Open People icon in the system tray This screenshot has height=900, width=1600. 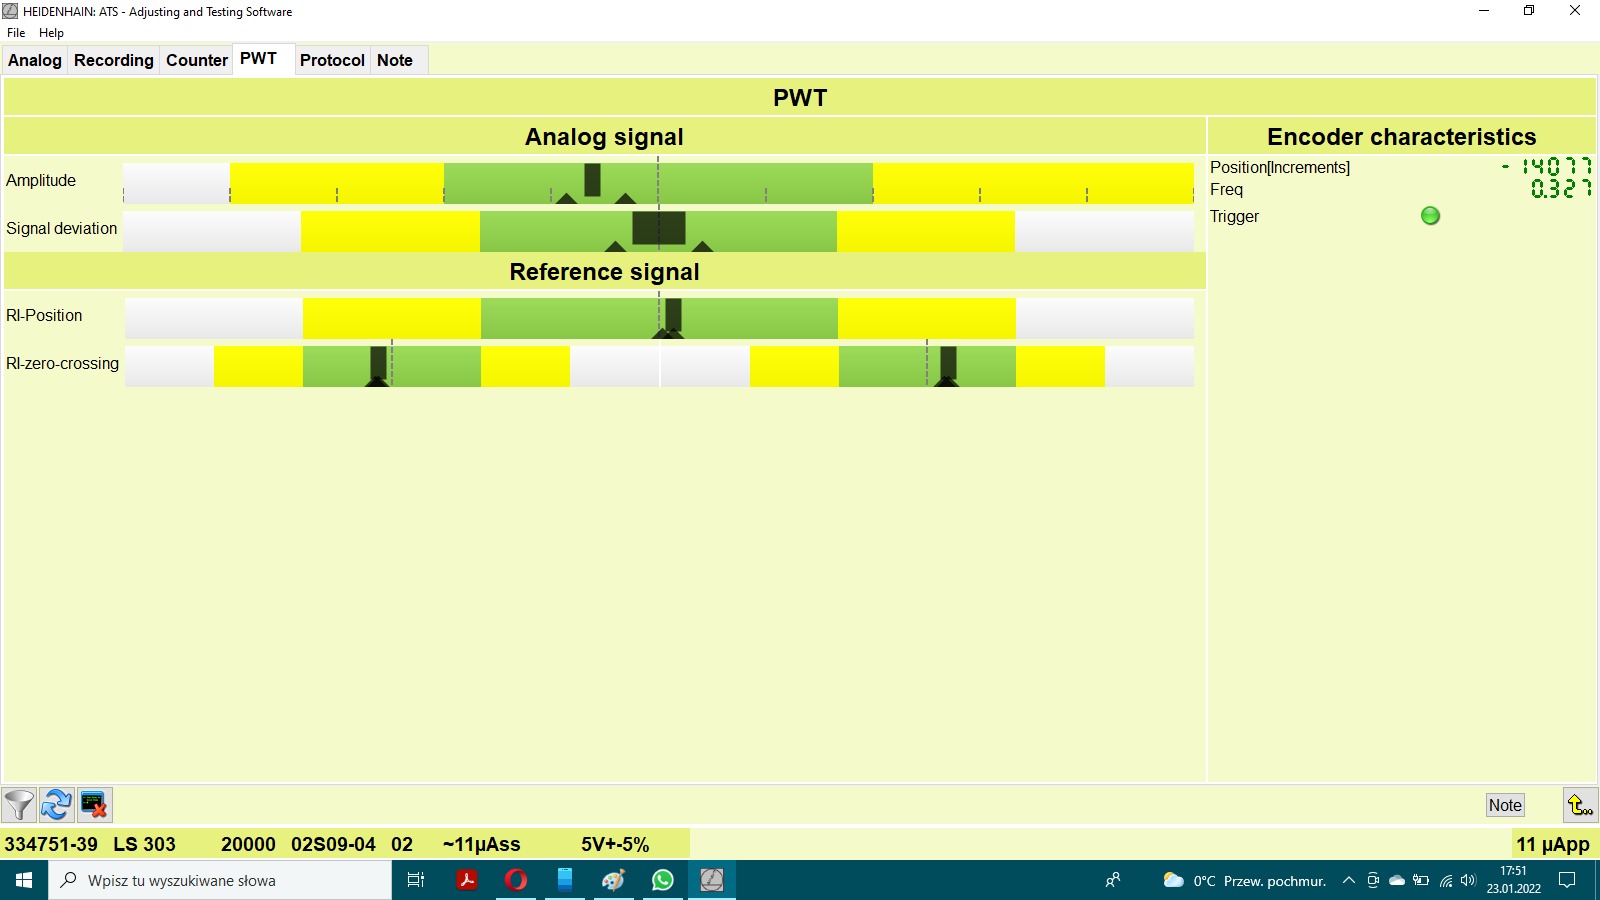point(1113,880)
